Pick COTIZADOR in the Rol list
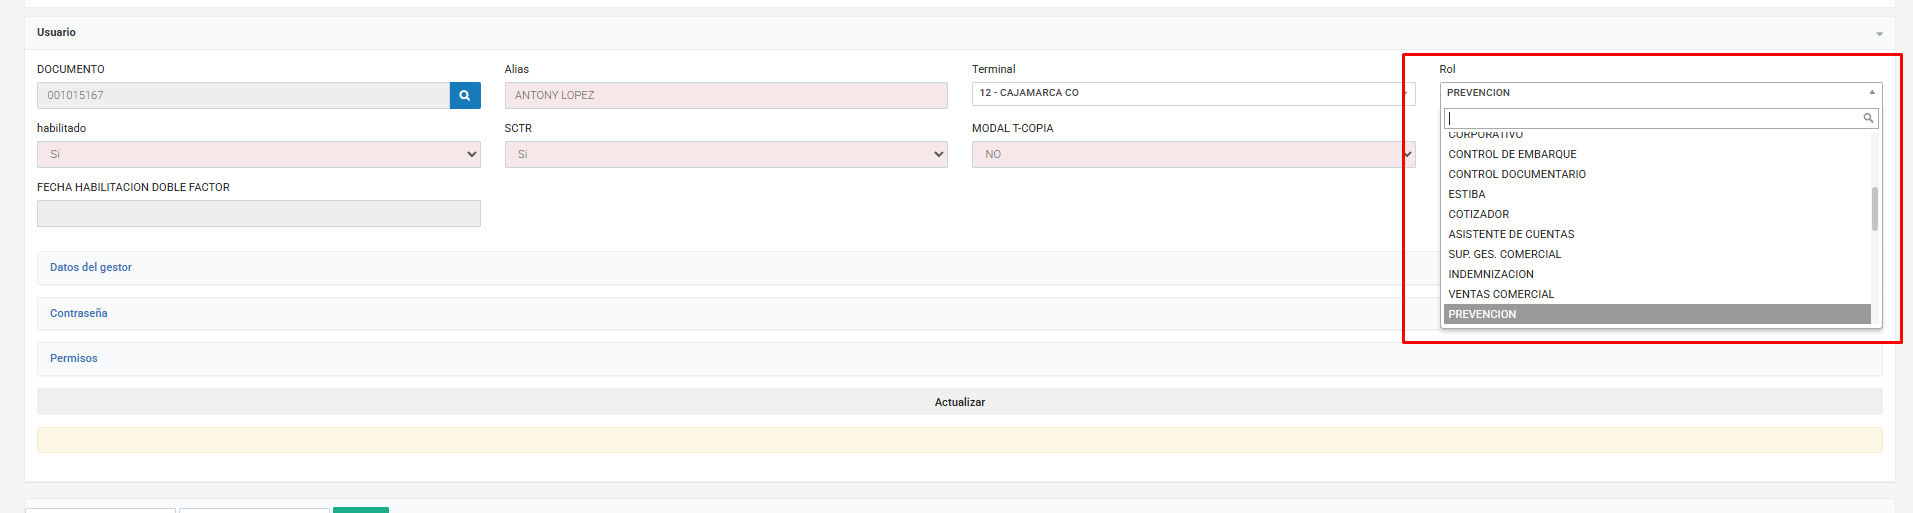This screenshot has height=513, width=1913. [x=1479, y=214]
